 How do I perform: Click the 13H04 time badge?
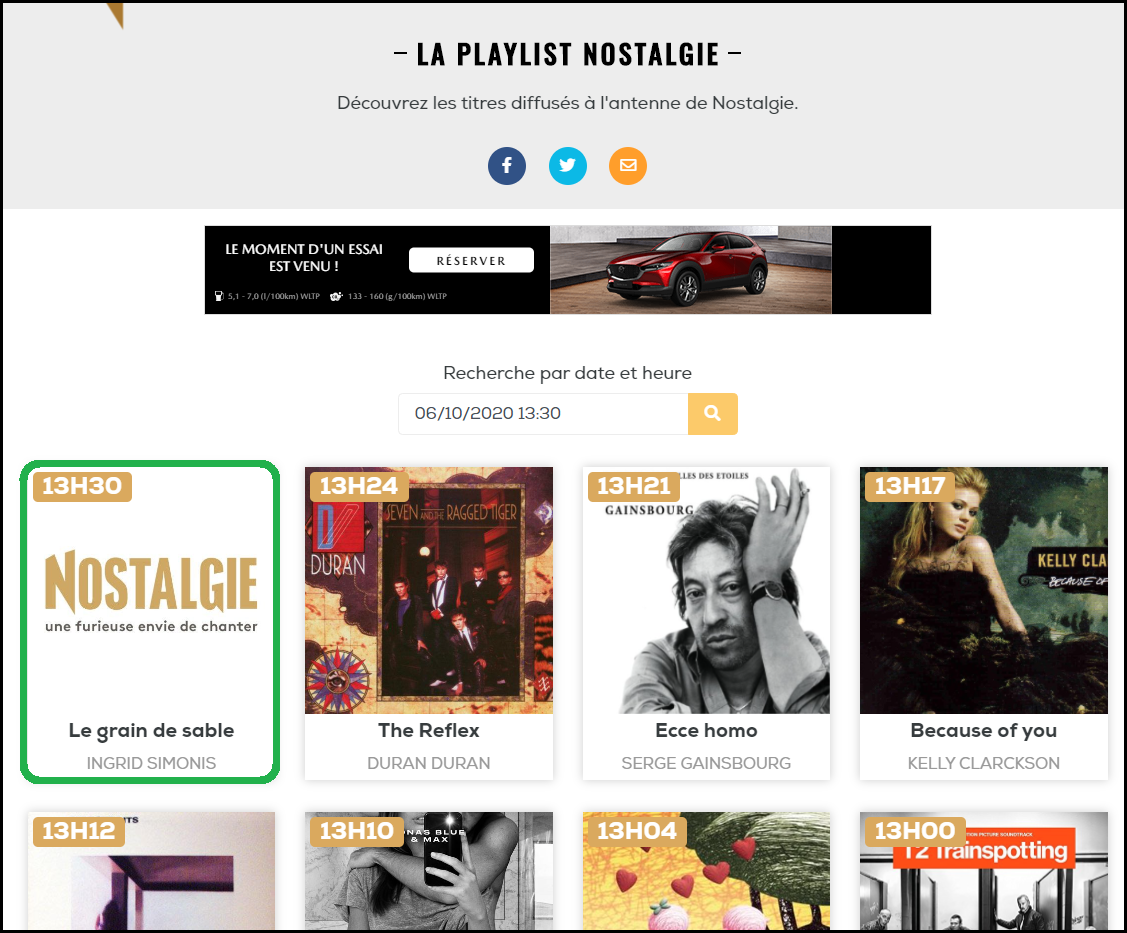coord(637,832)
